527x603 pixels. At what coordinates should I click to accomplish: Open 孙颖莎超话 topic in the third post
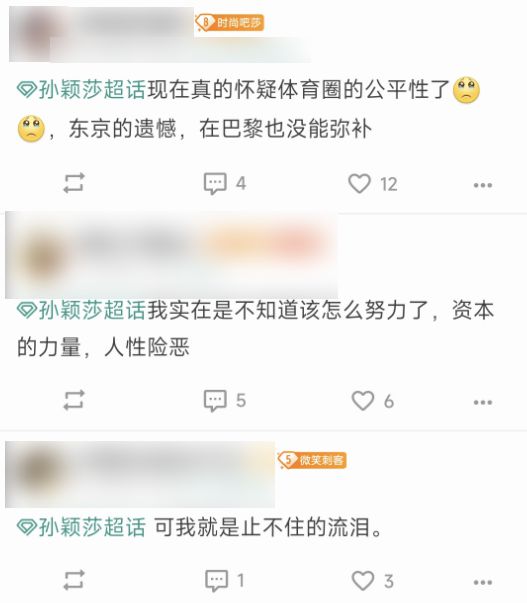pyautogui.click(x=82, y=527)
